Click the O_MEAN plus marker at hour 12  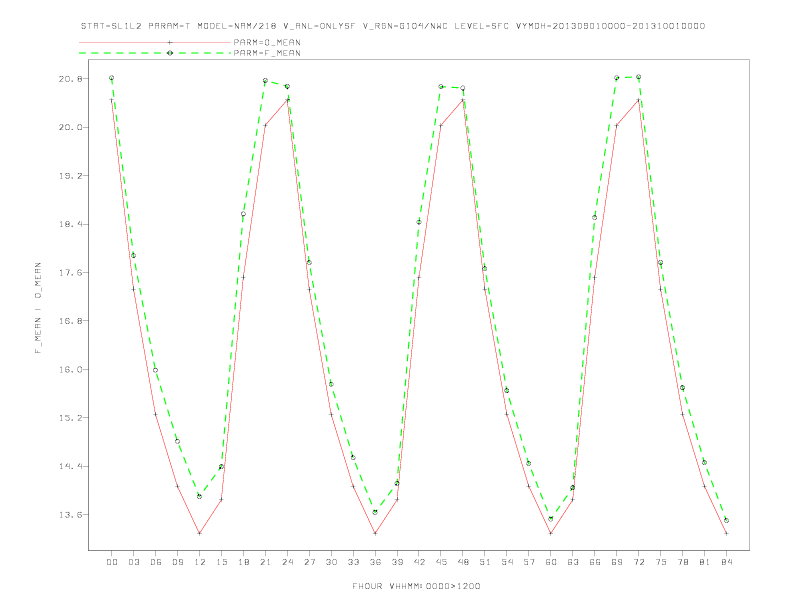(200, 533)
